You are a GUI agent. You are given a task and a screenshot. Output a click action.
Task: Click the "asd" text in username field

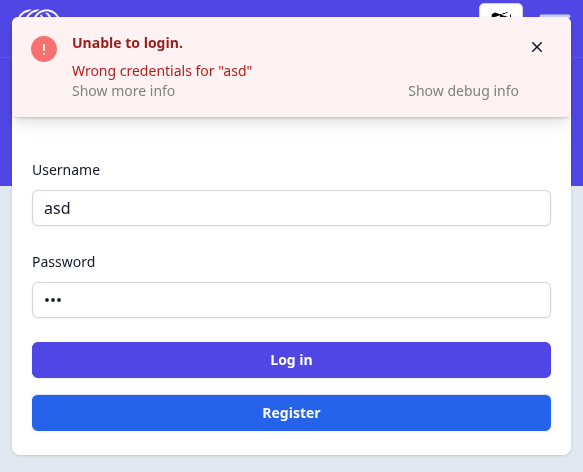[x=57, y=208]
